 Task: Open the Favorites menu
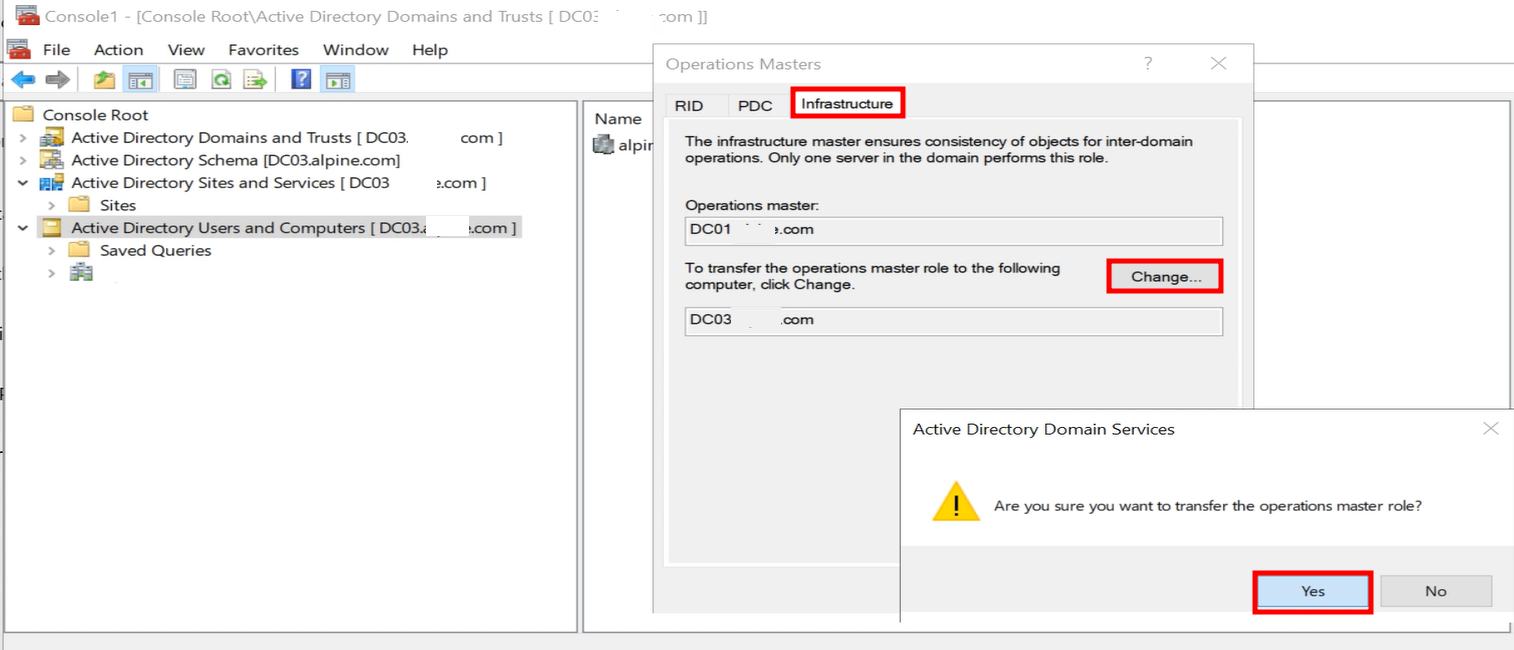(x=263, y=50)
